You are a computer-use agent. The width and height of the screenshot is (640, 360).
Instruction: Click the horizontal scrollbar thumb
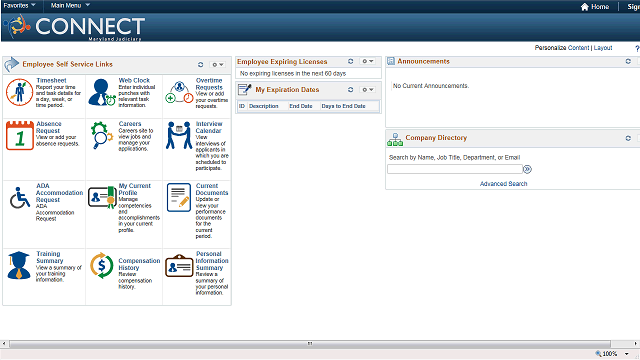310,344
